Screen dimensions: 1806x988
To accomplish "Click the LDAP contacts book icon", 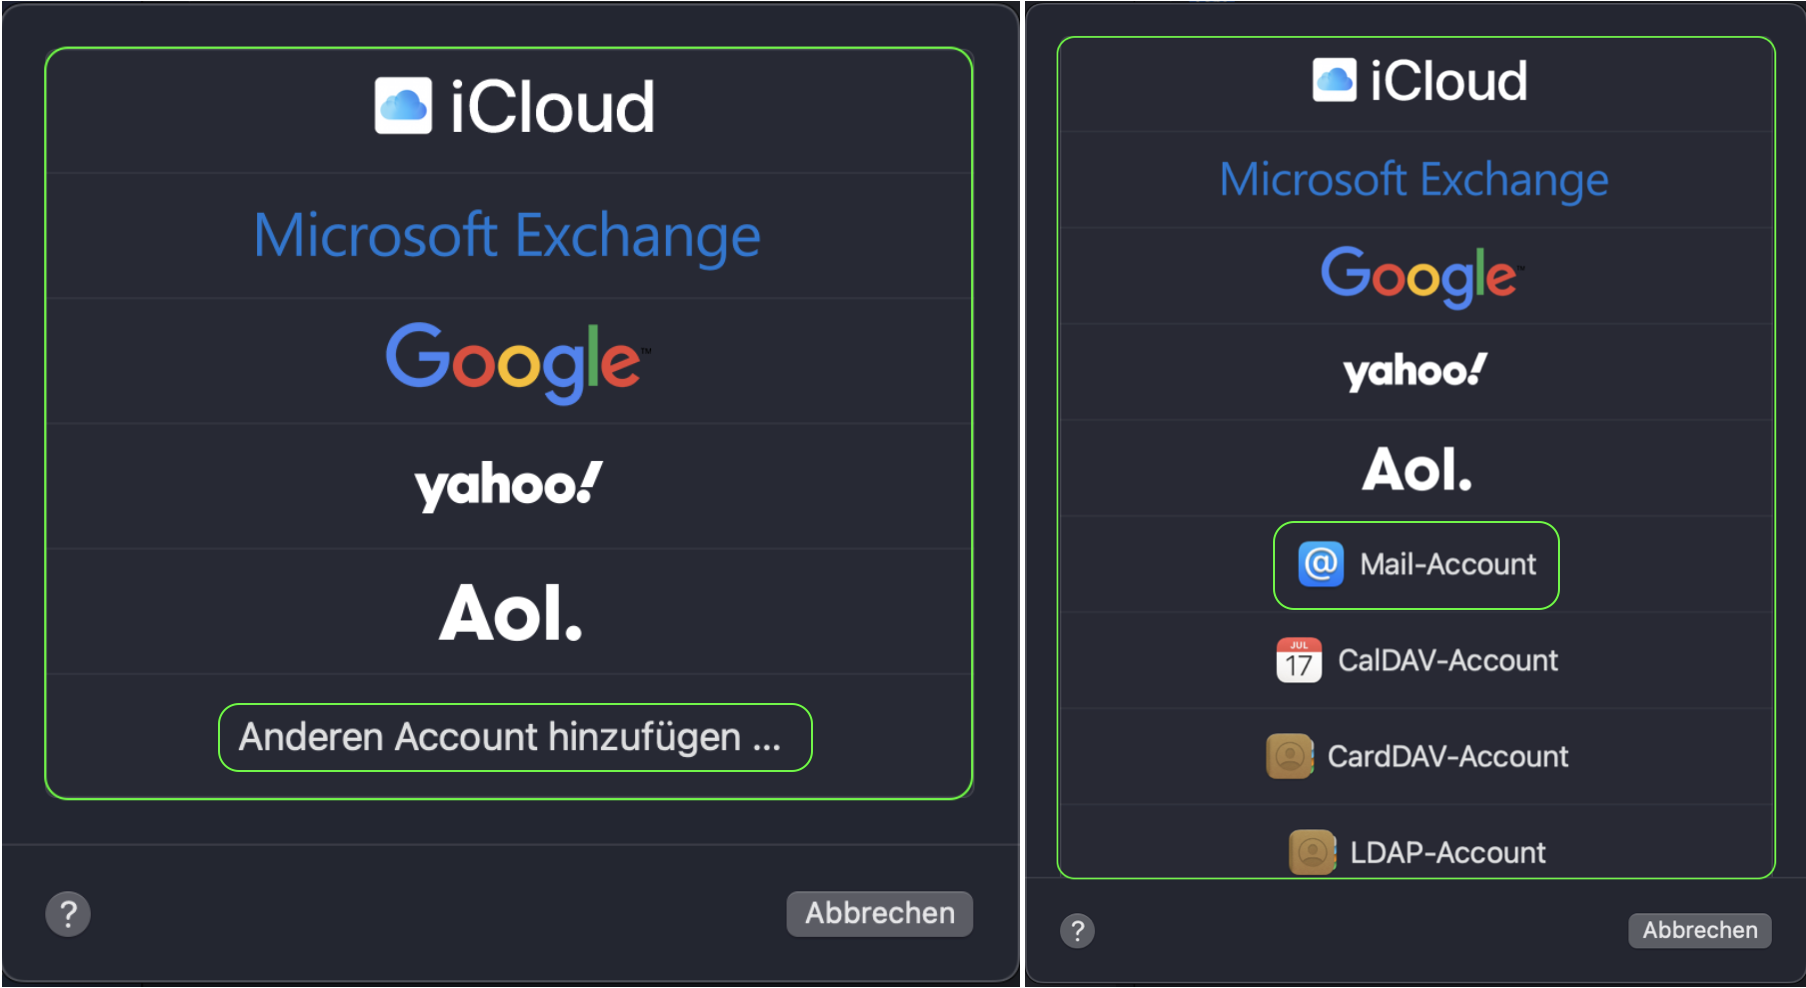I will (1312, 852).
